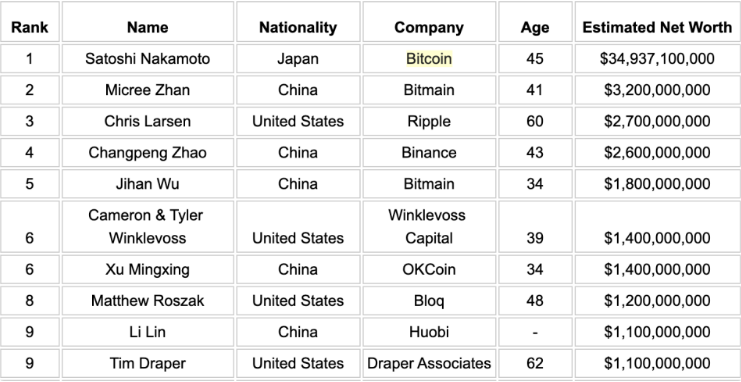This screenshot has height=382, width=741.
Task: Select the Satoshi Nakamoto name cell
Action: click(147, 59)
